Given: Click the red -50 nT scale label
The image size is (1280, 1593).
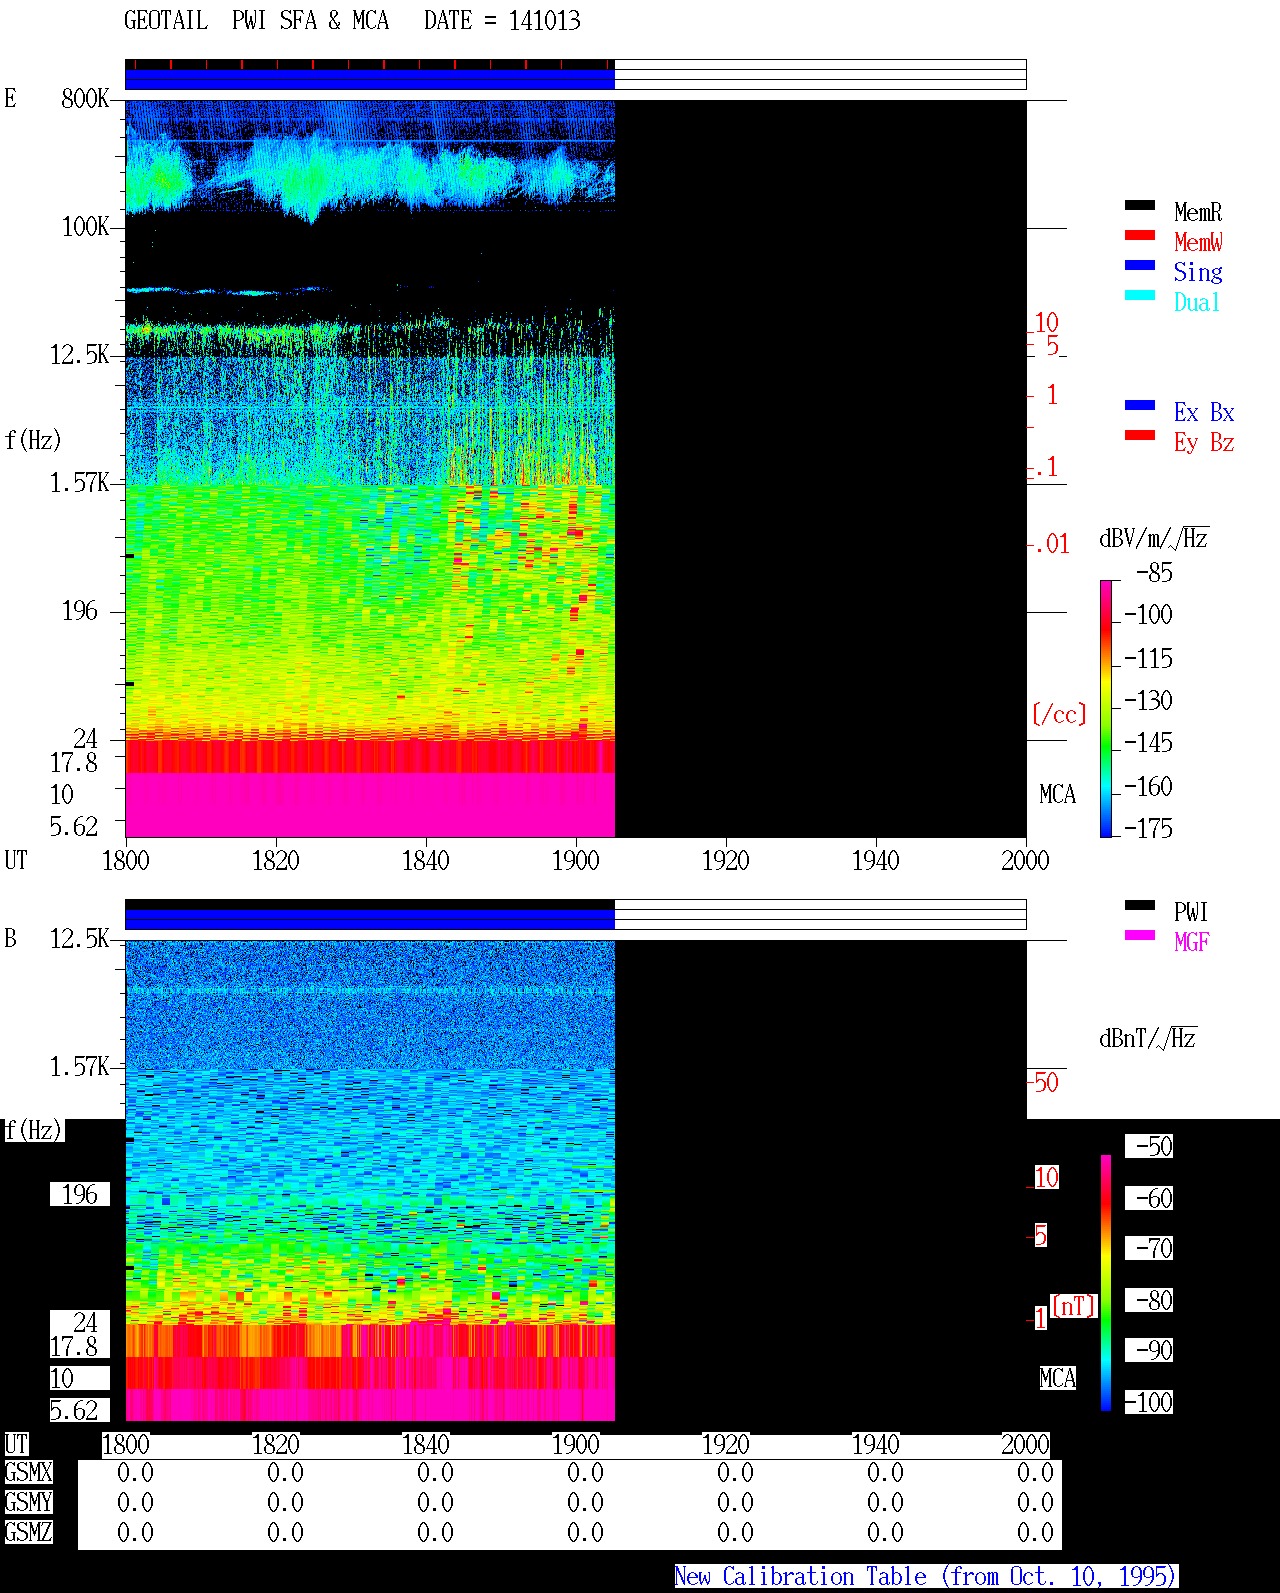Looking at the screenshot, I should 1044,1082.
